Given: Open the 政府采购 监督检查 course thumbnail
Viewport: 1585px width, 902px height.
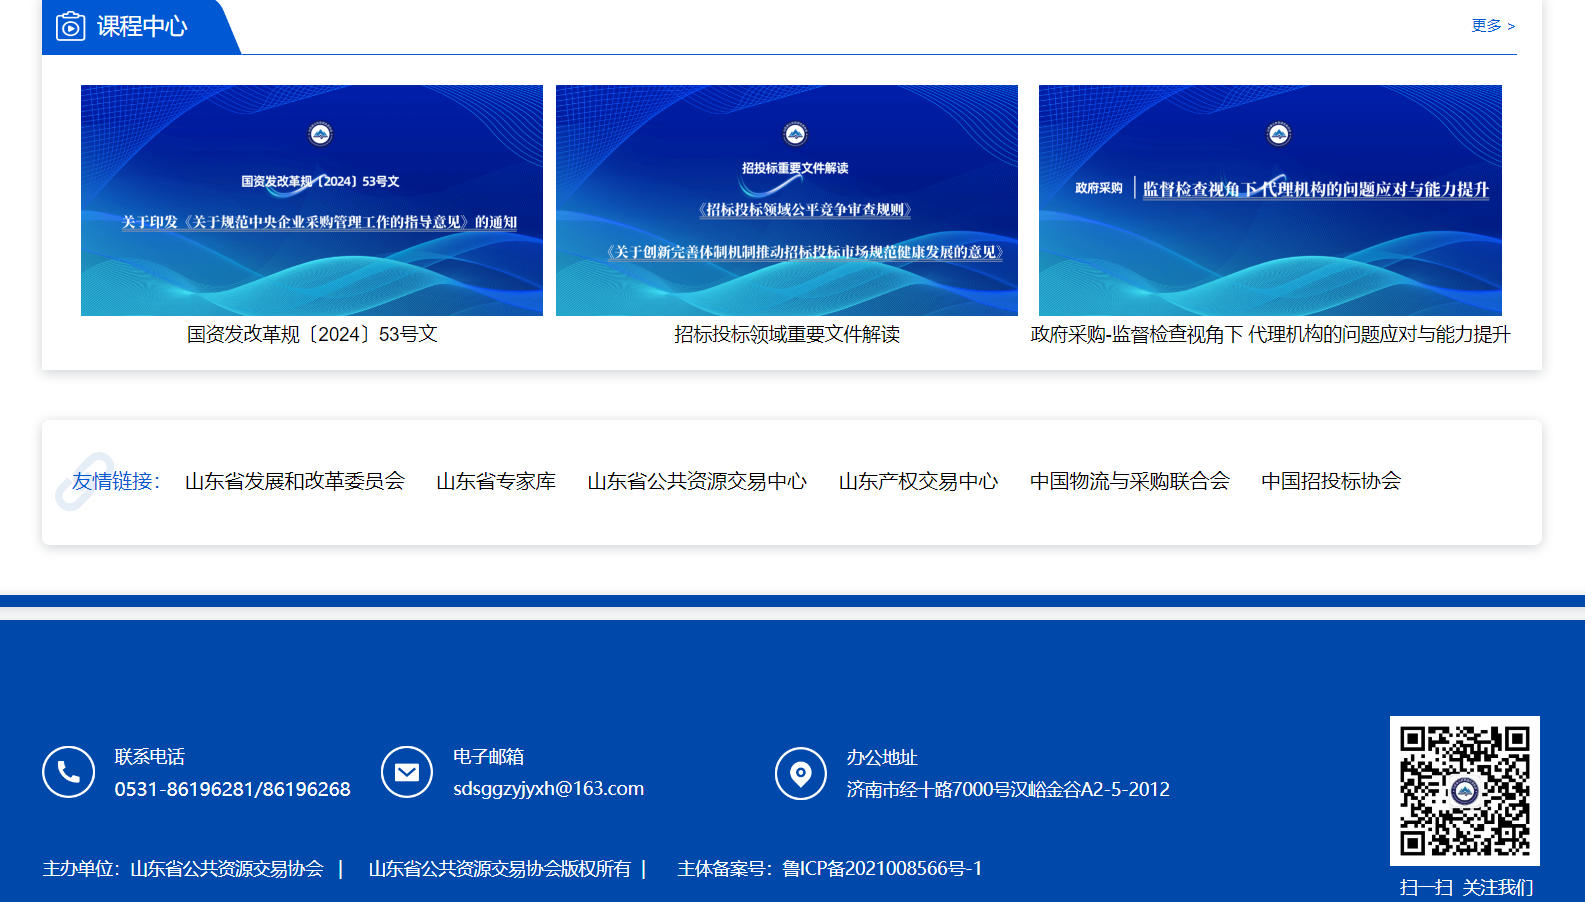Looking at the screenshot, I should pyautogui.click(x=1269, y=200).
